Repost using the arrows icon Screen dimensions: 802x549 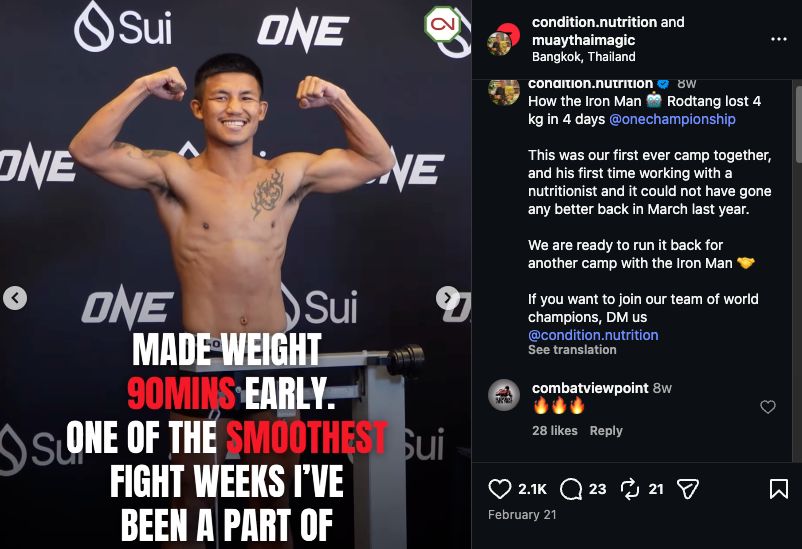pos(630,489)
